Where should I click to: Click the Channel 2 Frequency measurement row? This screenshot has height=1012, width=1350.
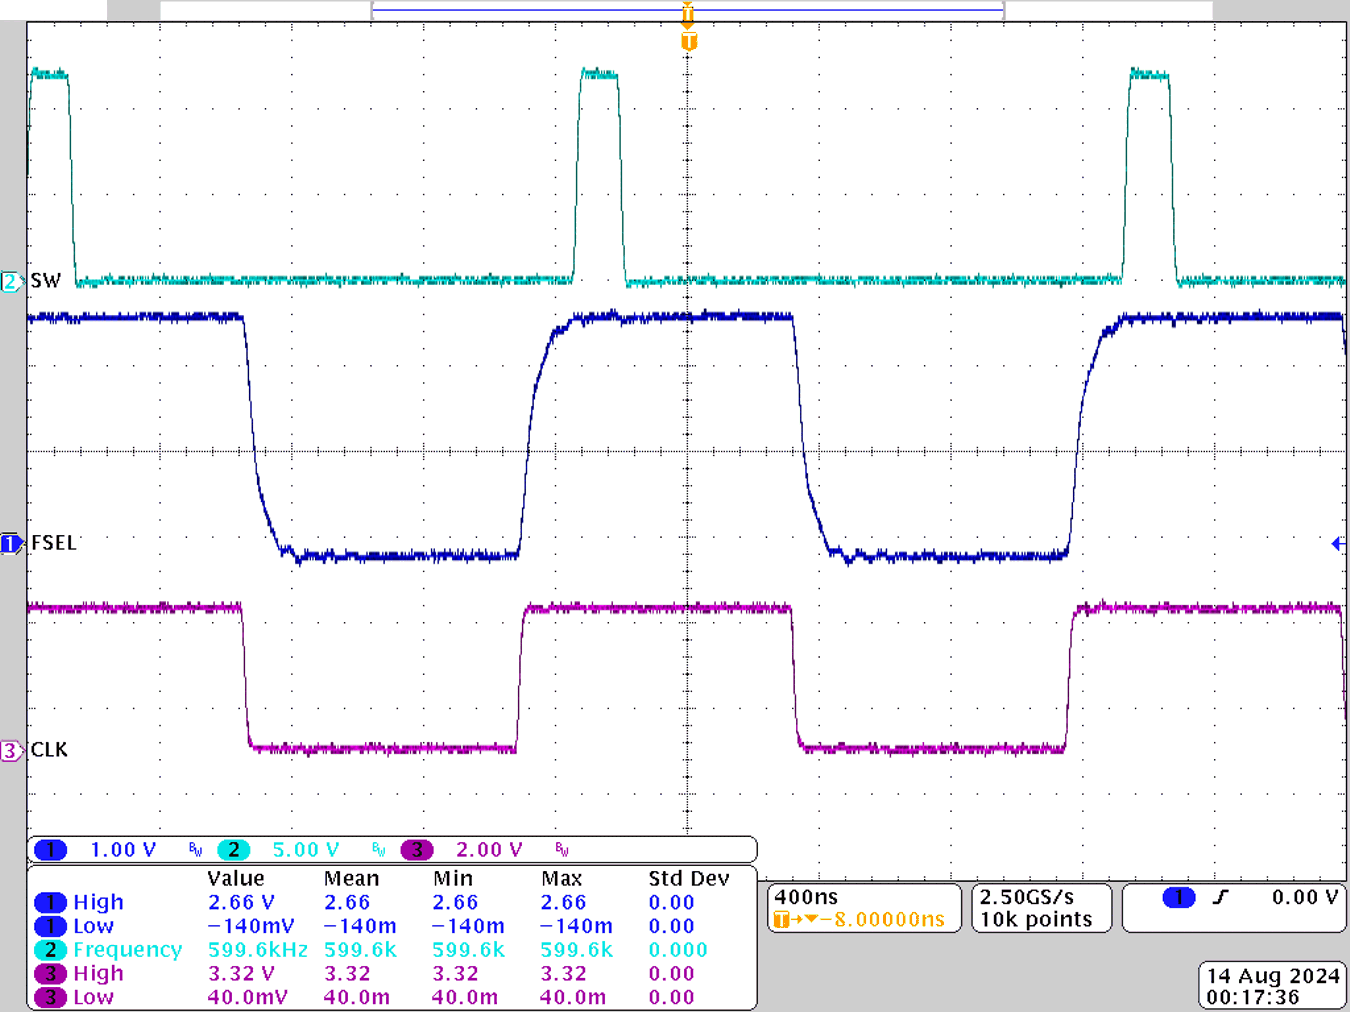point(130,950)
